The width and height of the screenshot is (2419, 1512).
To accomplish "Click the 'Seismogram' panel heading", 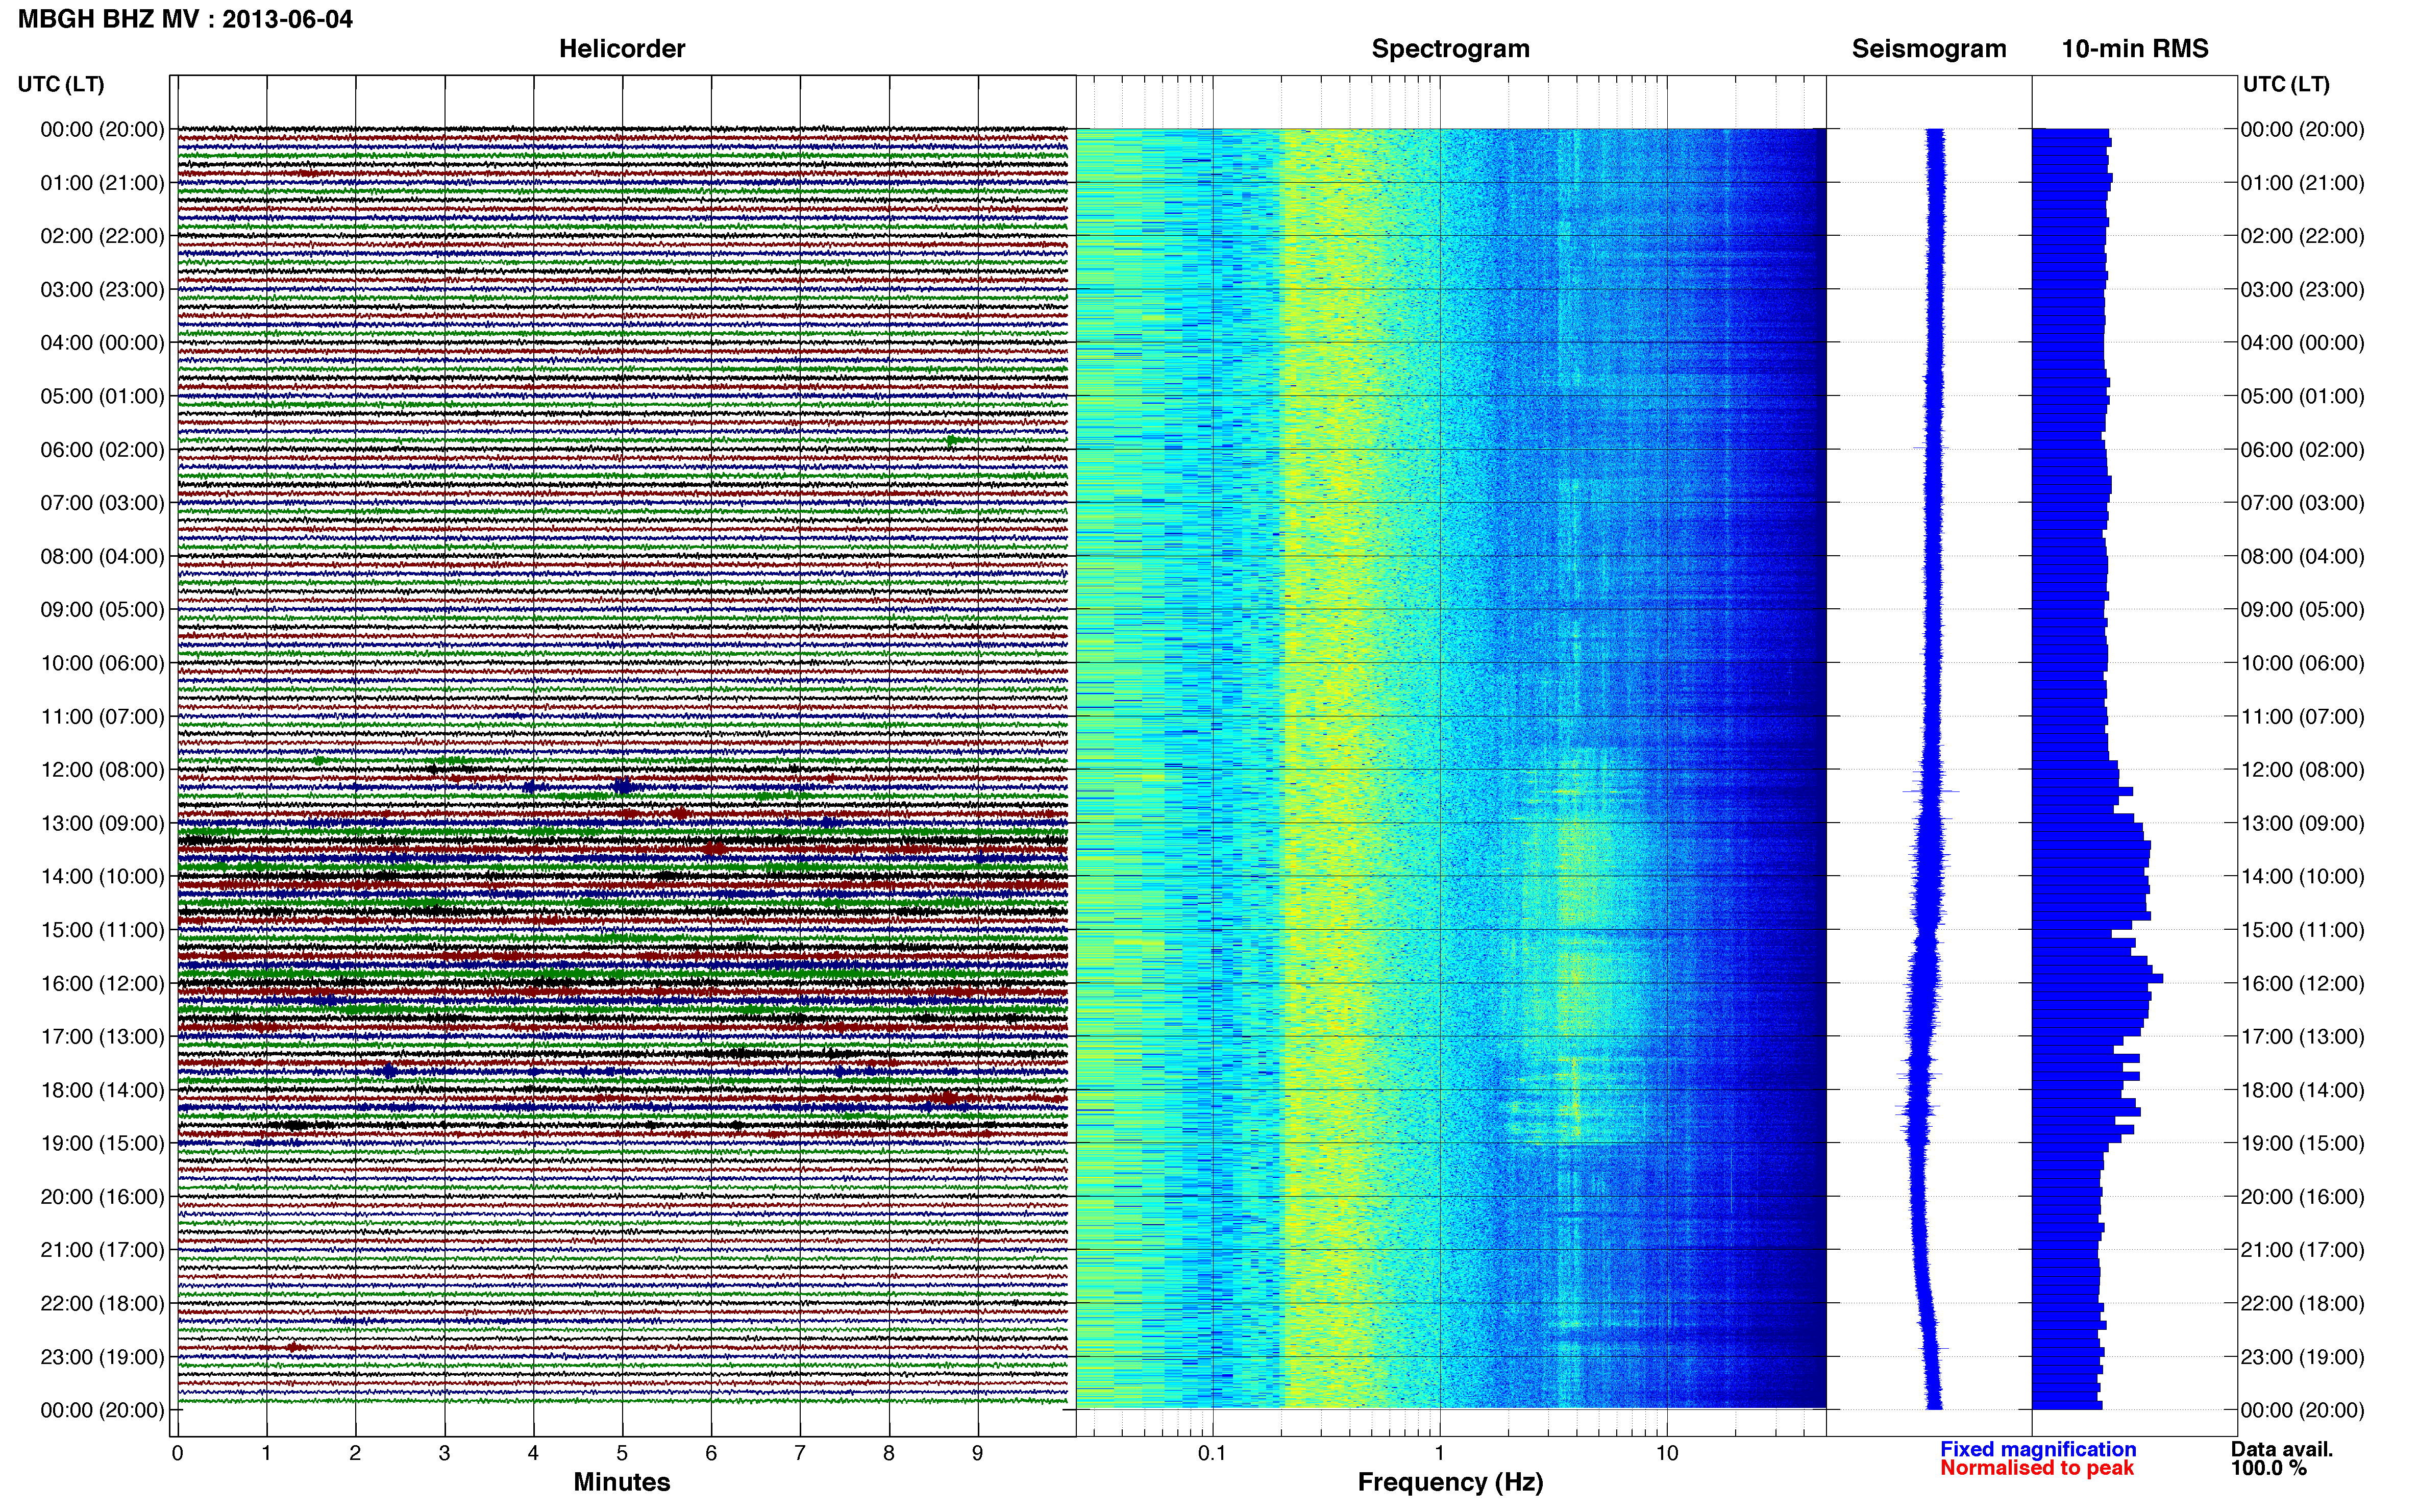I will (1929, 49).
